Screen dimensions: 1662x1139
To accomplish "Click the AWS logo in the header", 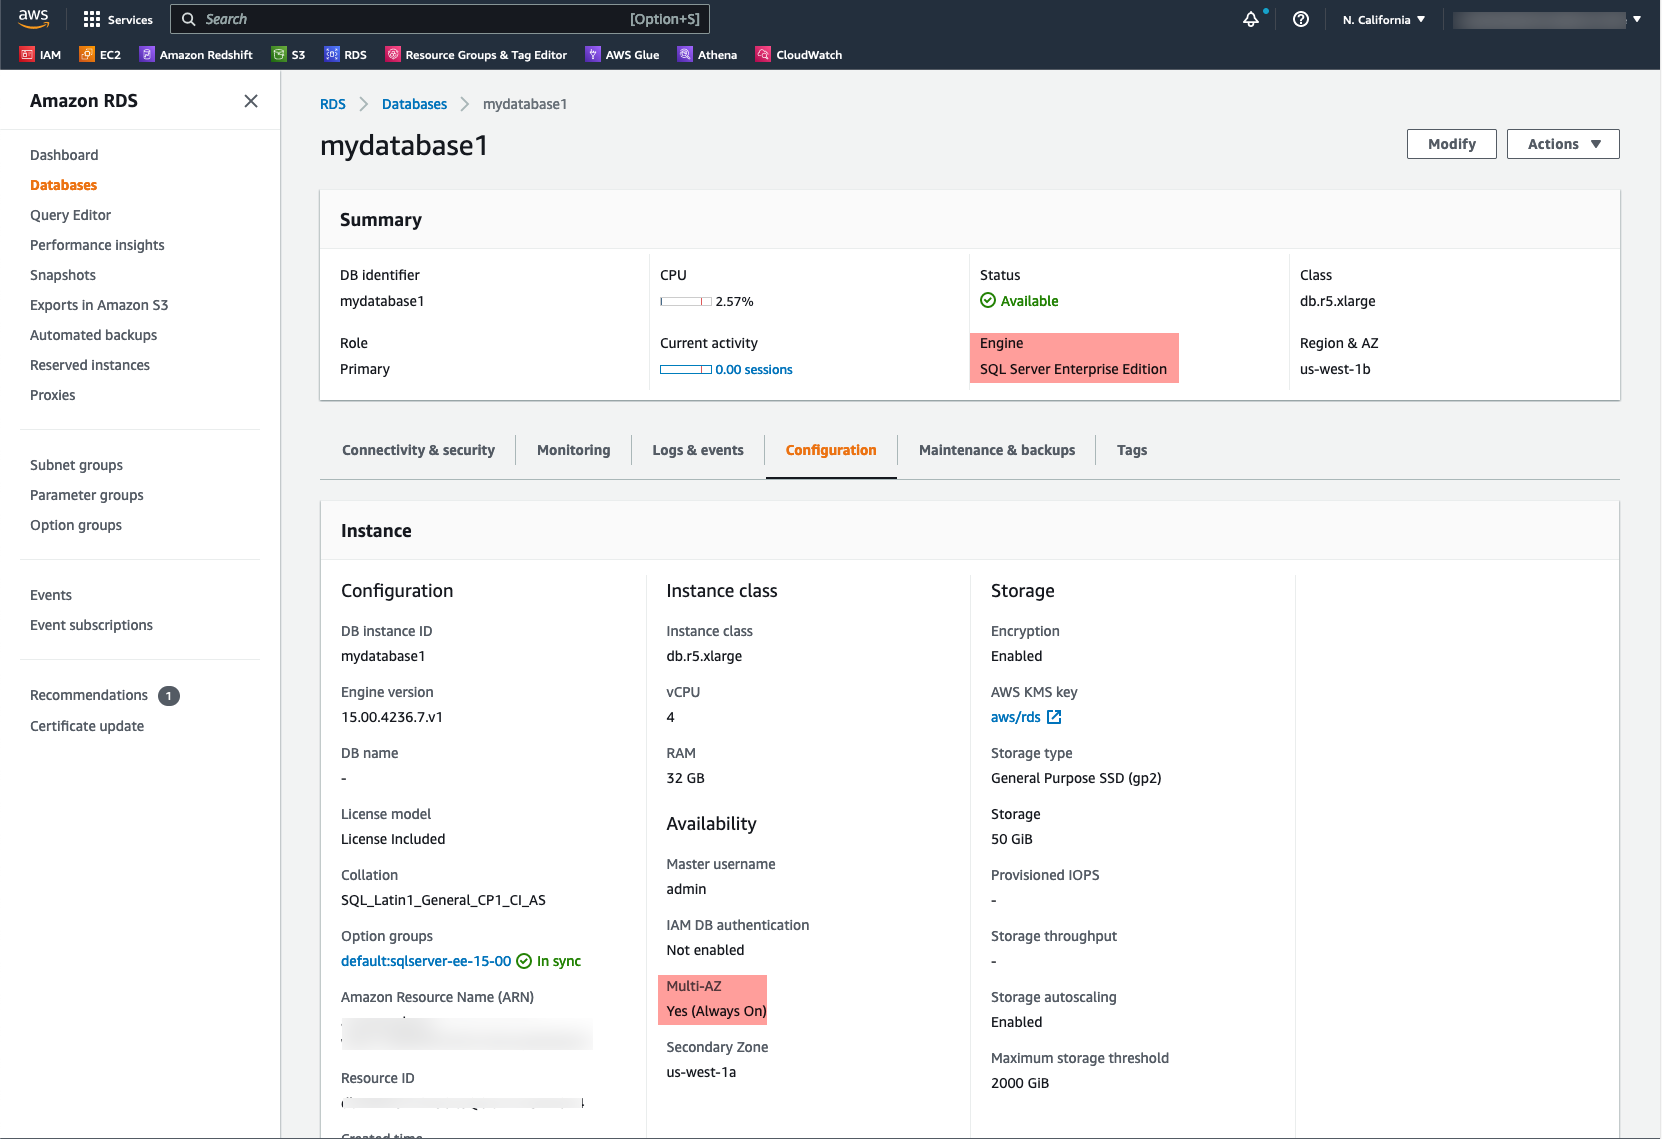I will click(x=33, y=19).
